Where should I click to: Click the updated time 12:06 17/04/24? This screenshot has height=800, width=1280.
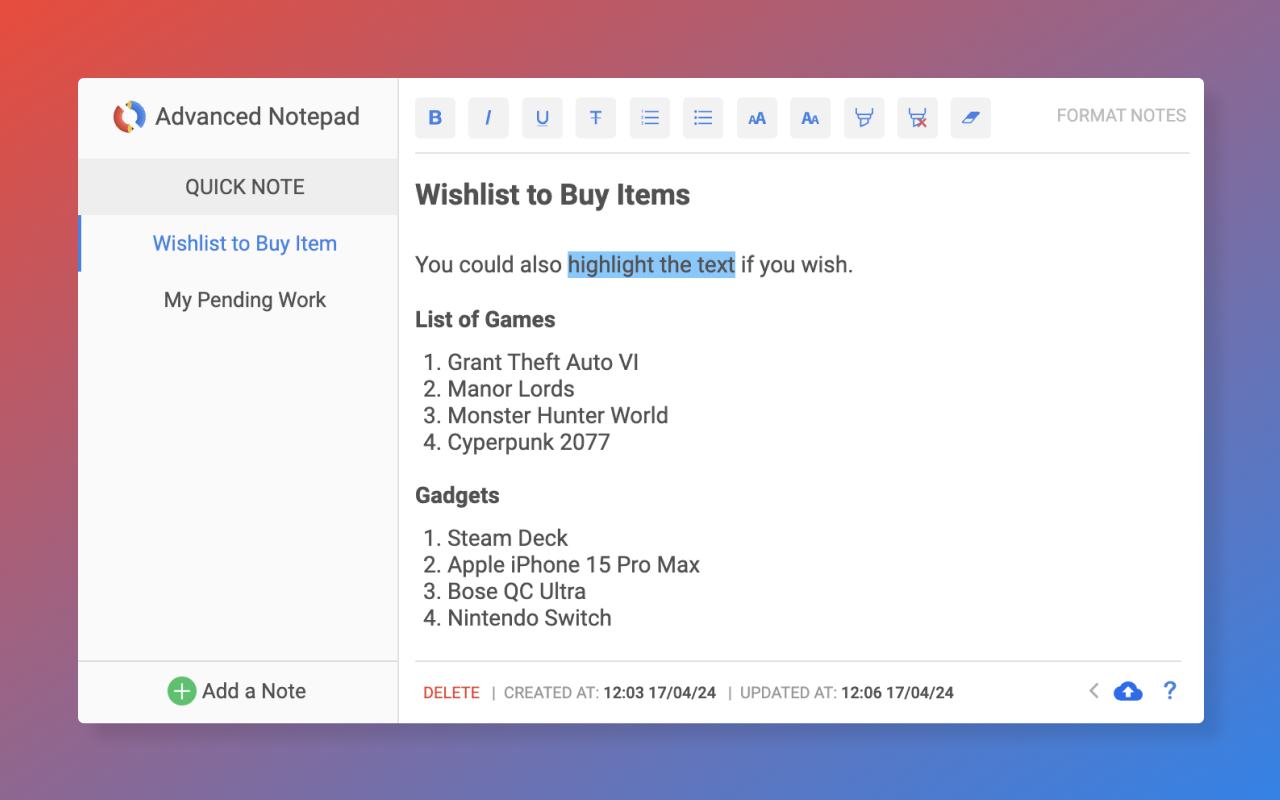coord(897,693)
